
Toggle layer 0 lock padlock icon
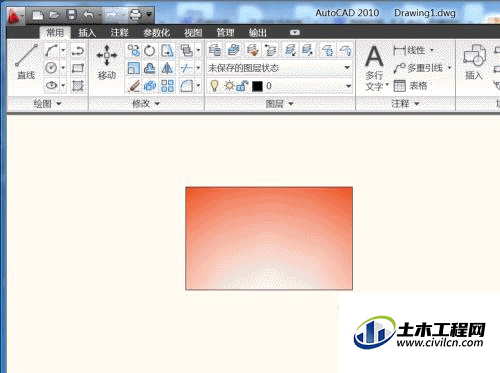point(242,86)
